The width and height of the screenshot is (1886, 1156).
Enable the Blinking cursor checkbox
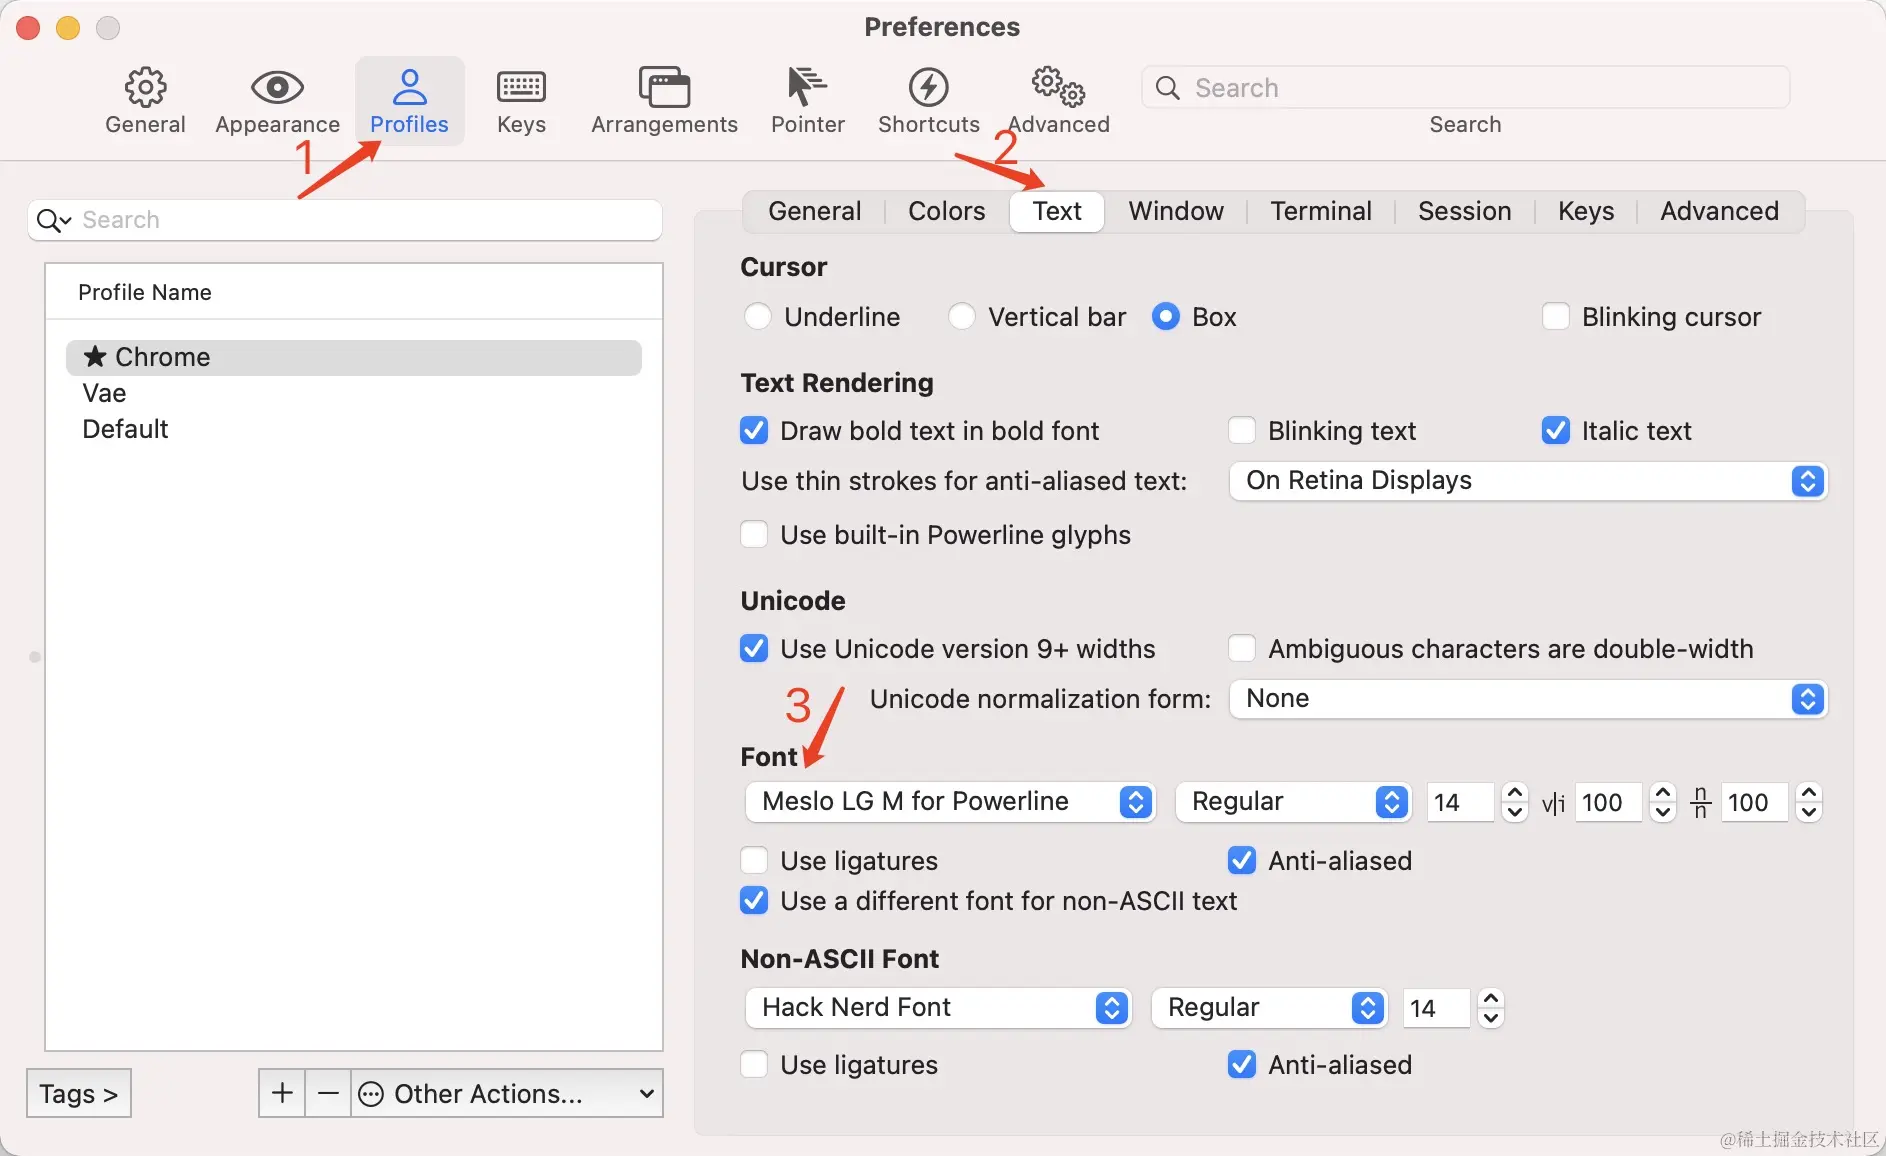[x=1556, y=317]
